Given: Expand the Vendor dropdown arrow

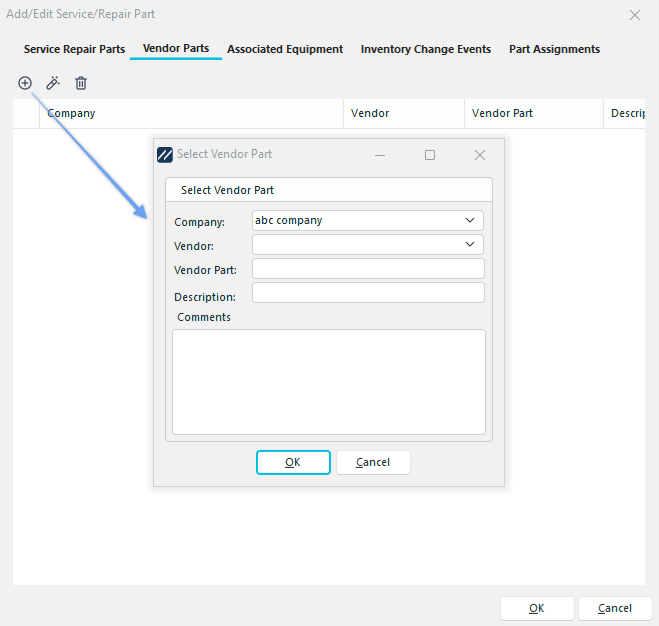Looking at the screenshot, I should [x=470, y=244].
